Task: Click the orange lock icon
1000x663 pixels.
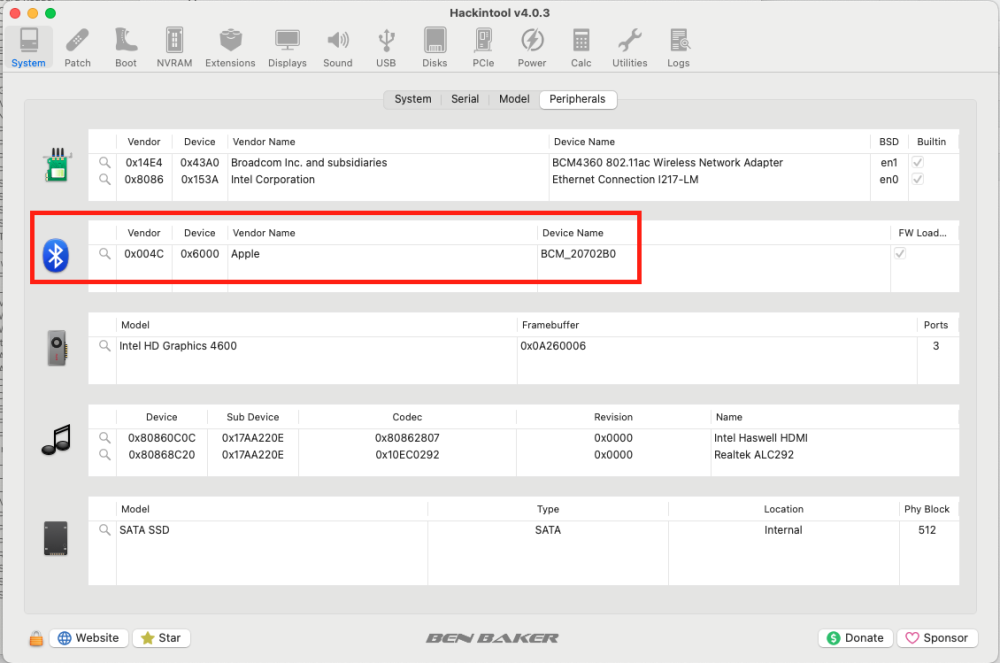Action: pos(36,638)
